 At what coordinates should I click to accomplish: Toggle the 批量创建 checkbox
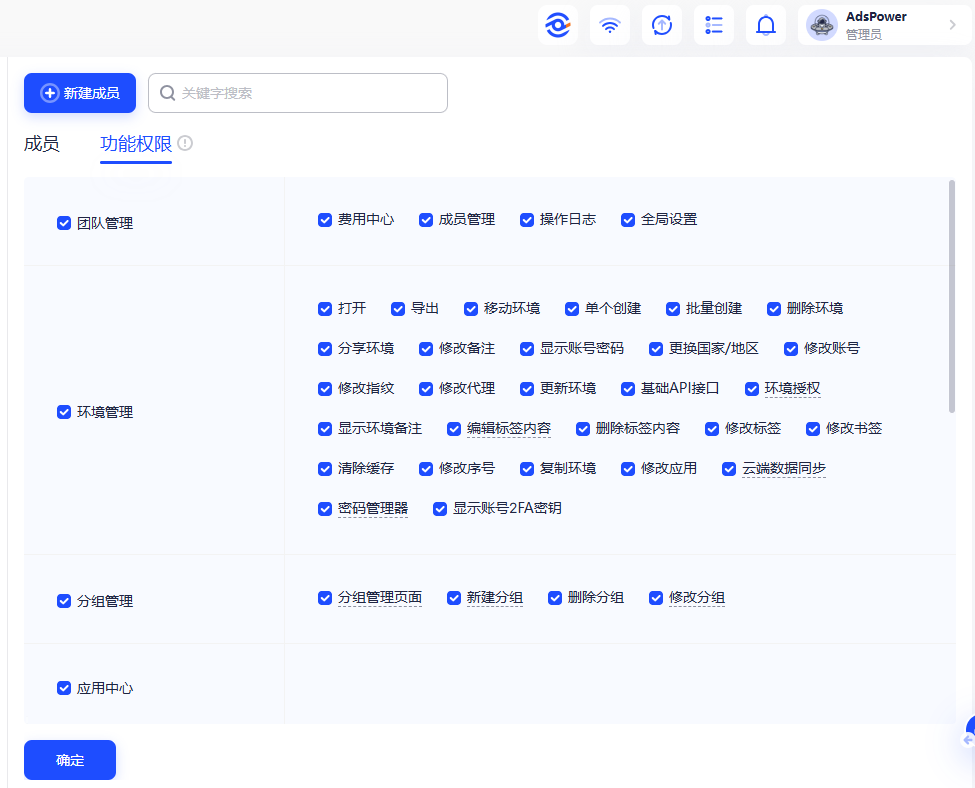click(673, 308)
